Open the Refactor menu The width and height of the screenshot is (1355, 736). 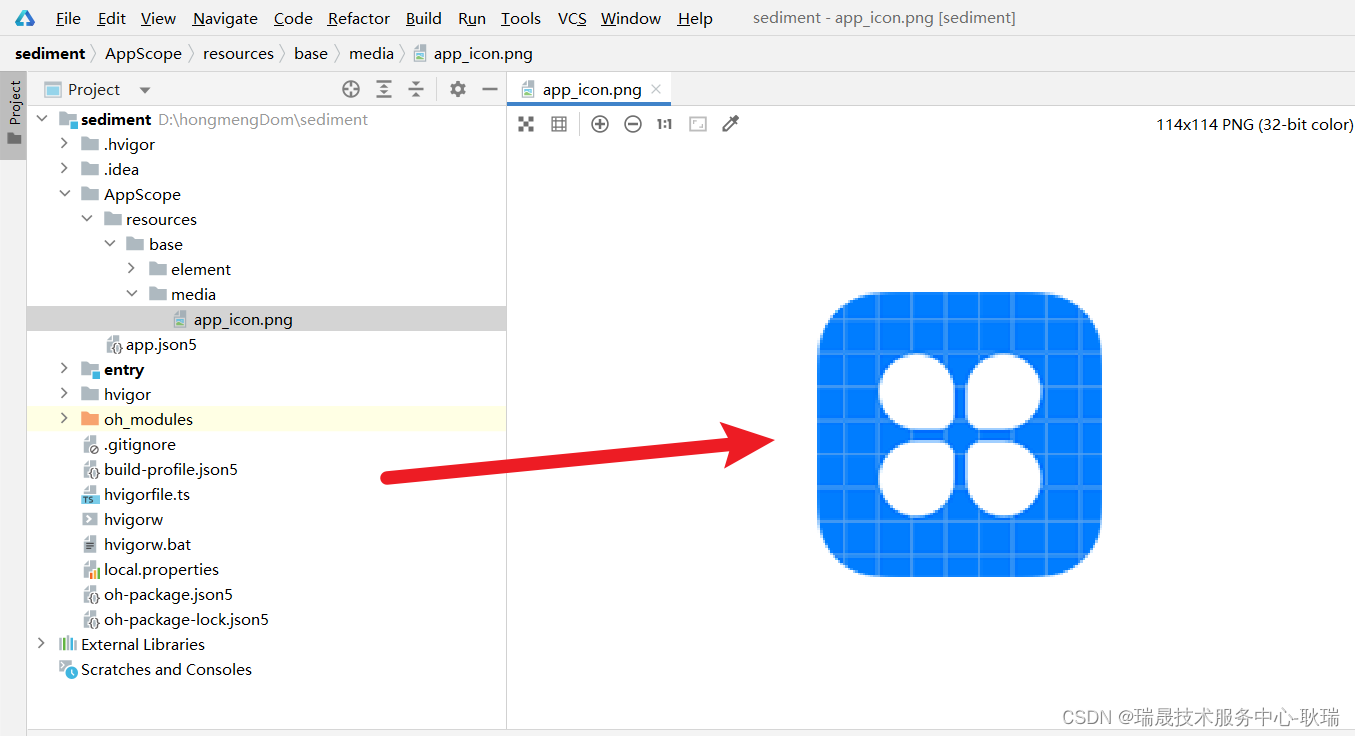359,18
